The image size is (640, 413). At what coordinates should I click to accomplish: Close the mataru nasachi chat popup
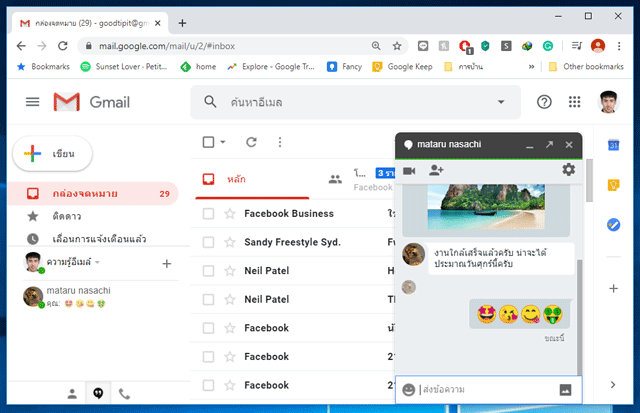(x=569, y=144)
